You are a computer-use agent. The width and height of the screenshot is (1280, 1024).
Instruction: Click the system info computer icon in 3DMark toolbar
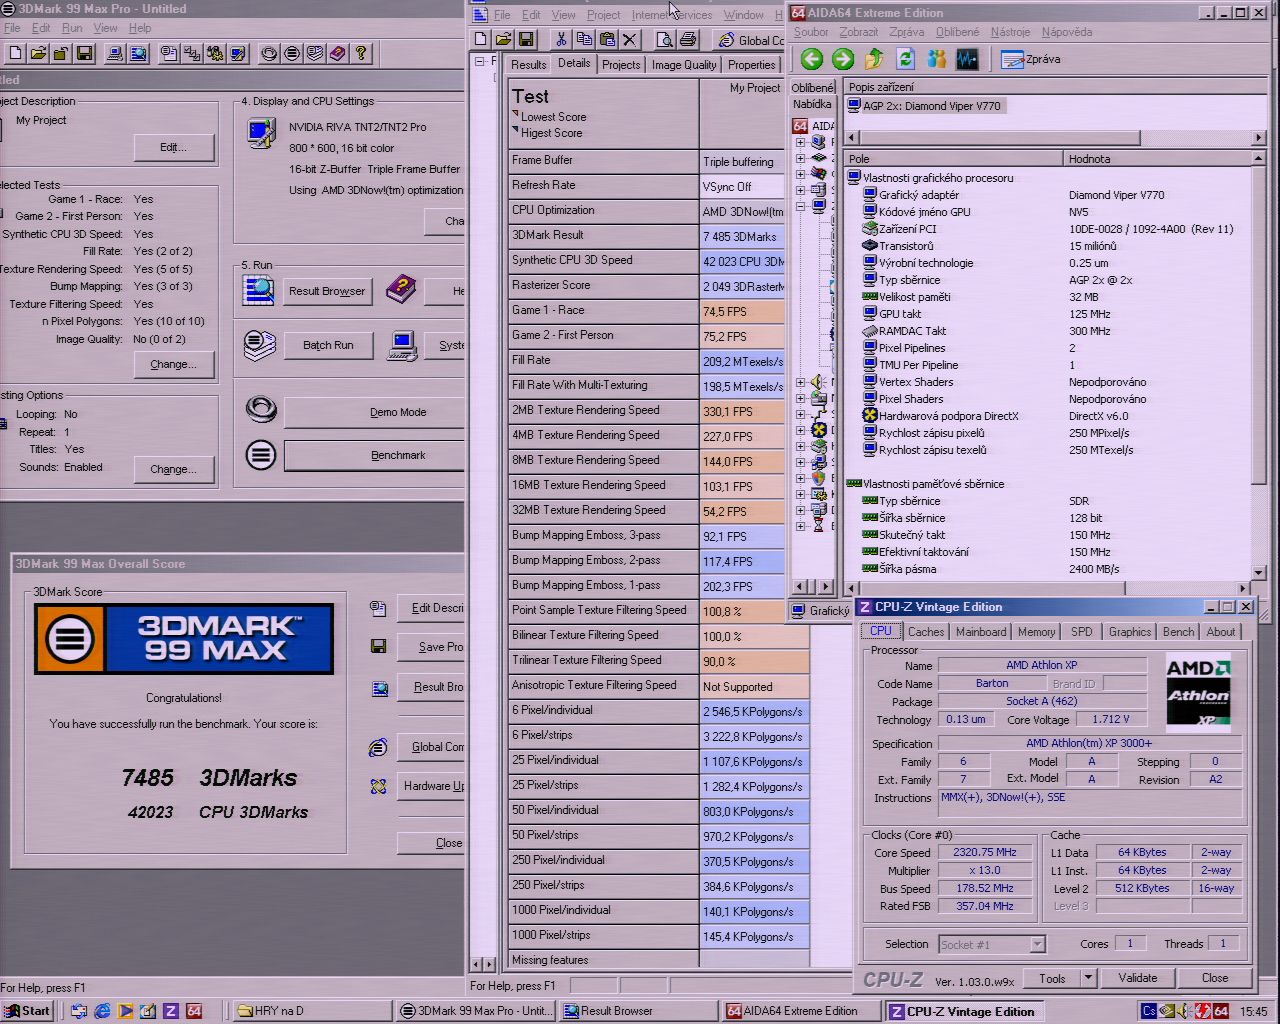114,53
